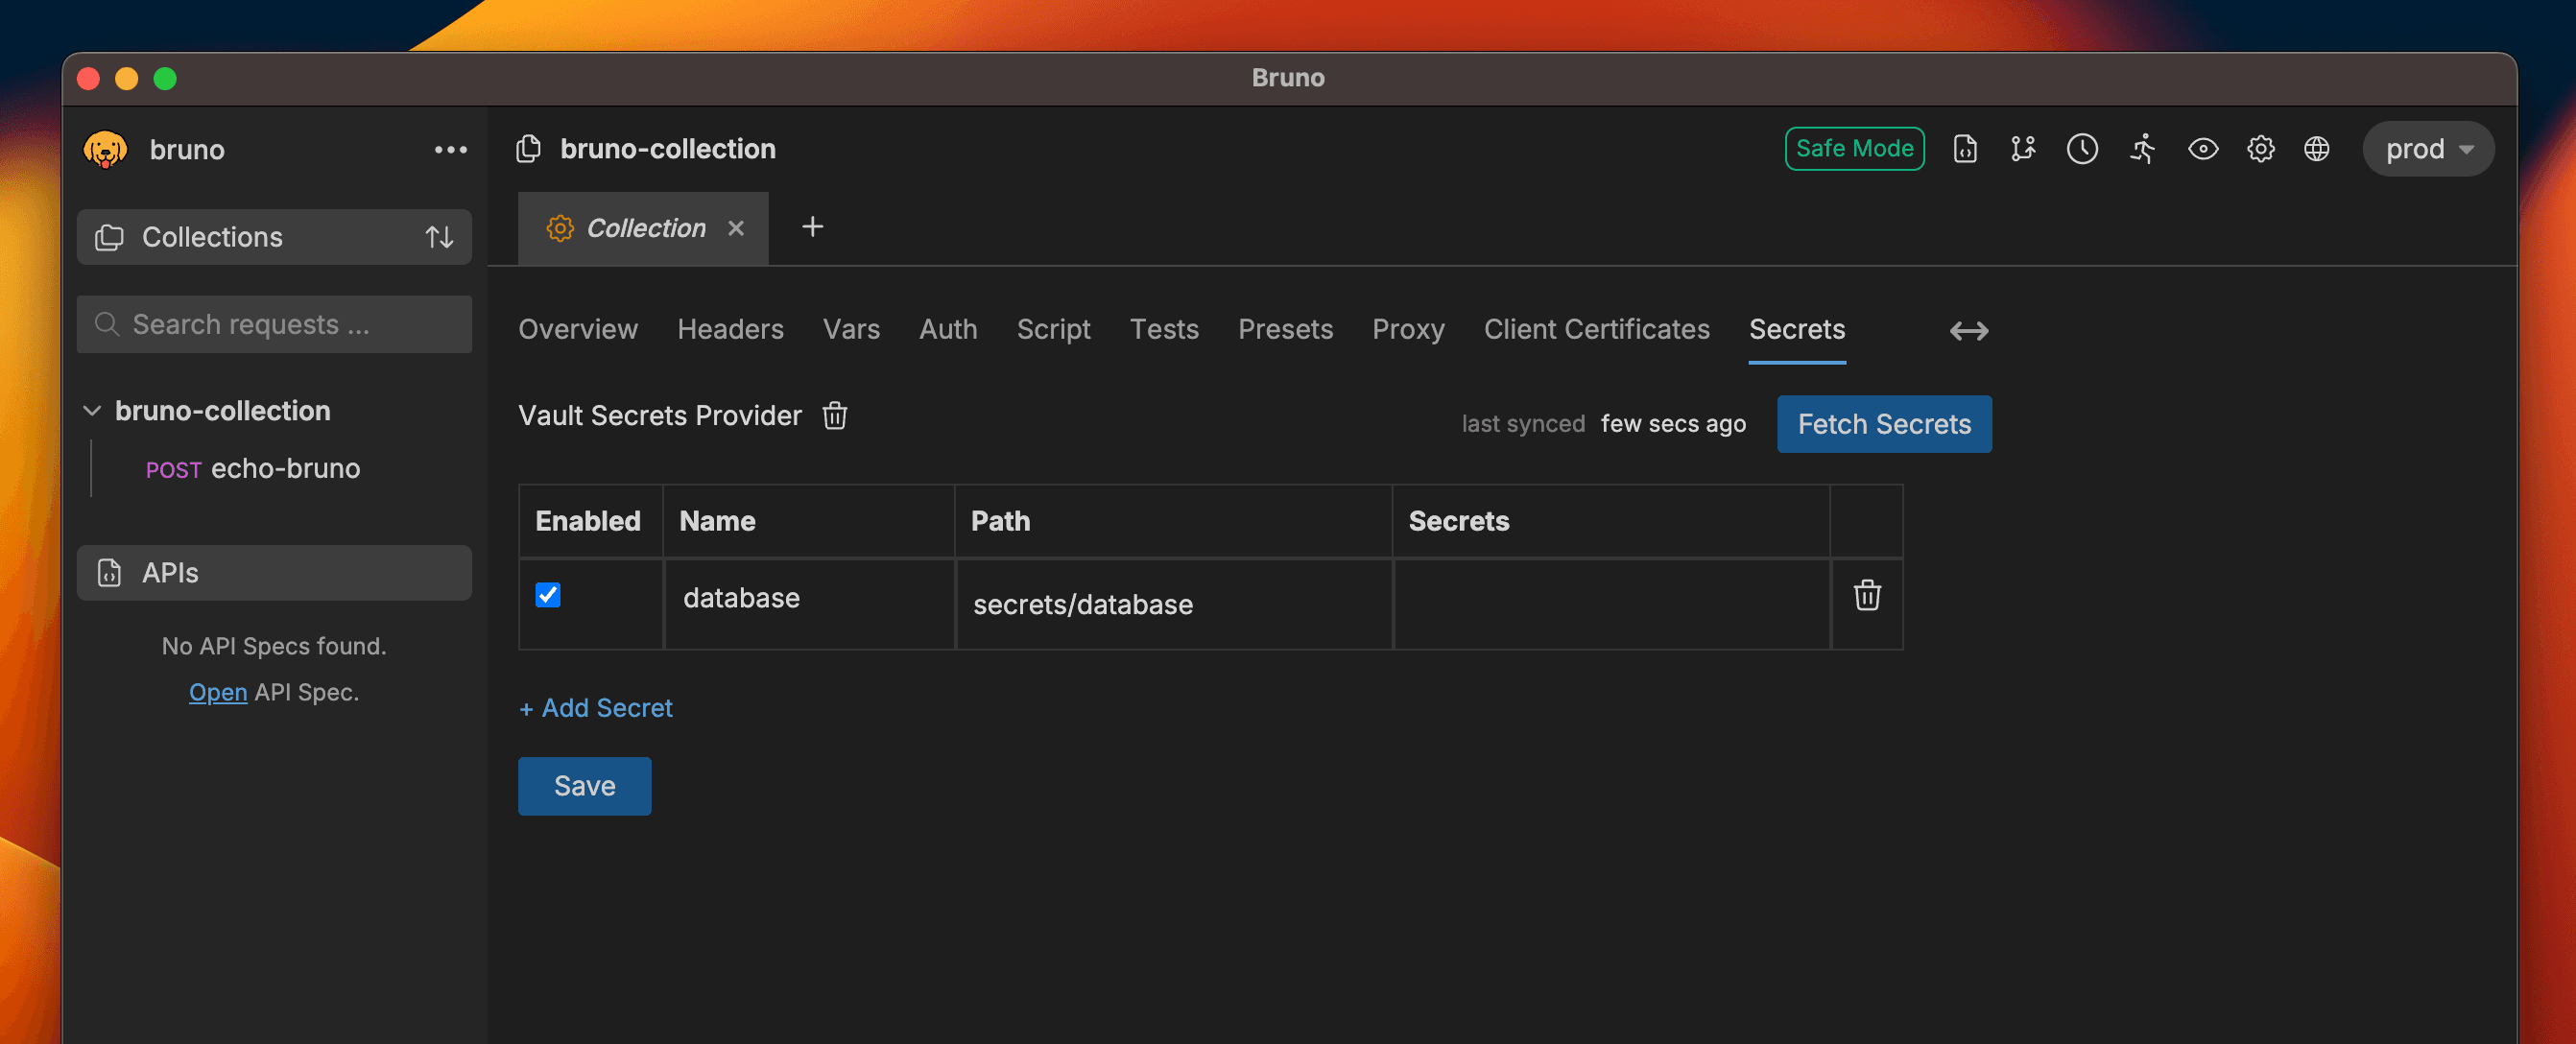
Task: Click the git version control icon
Action: (2023, 148)
